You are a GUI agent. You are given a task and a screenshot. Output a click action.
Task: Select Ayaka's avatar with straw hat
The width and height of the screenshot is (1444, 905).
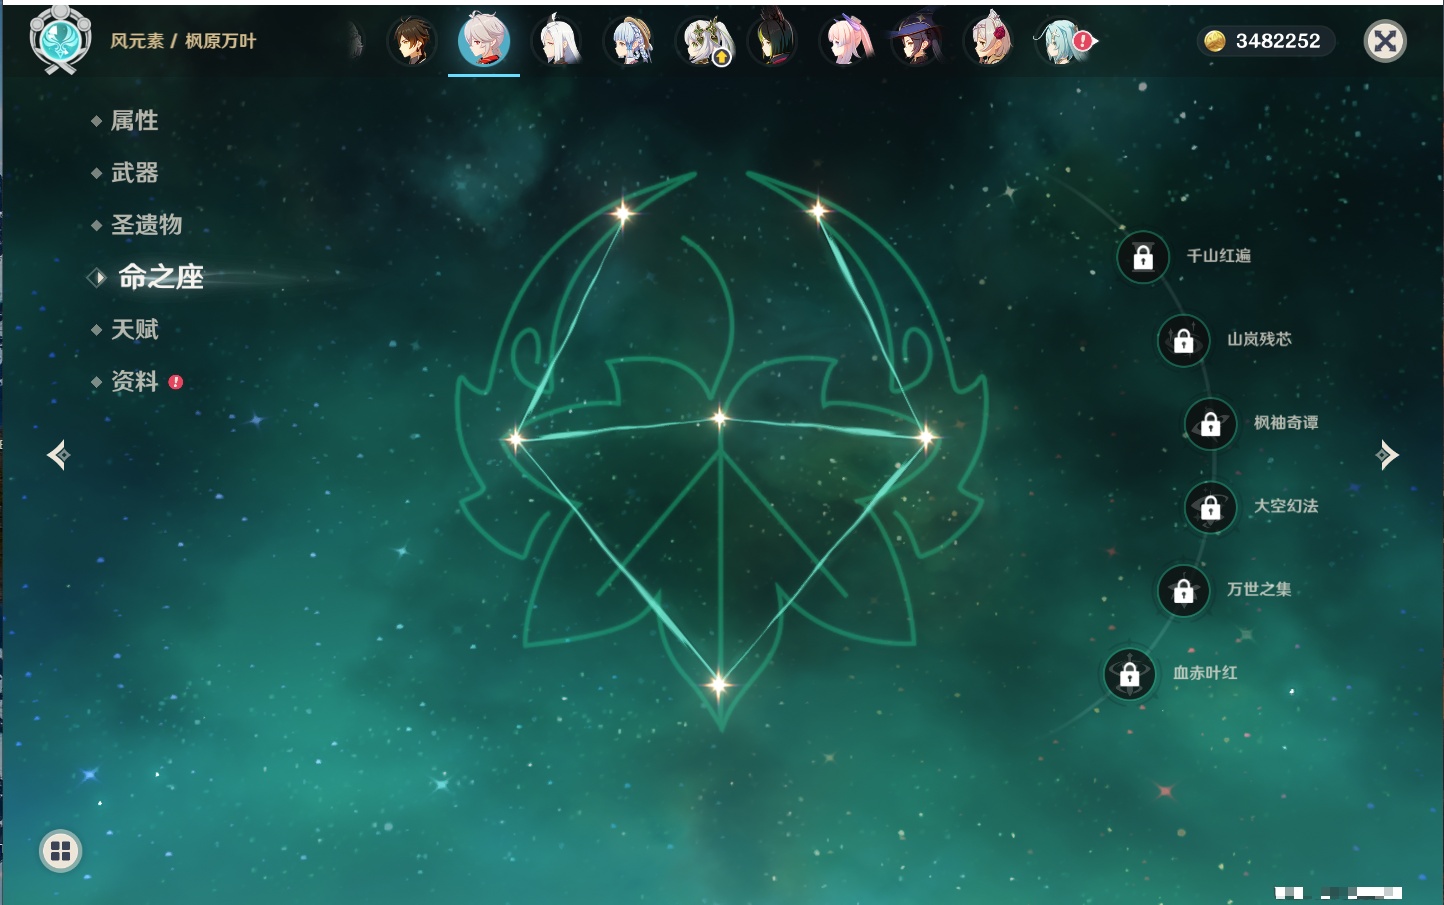[x=630, y=41]
